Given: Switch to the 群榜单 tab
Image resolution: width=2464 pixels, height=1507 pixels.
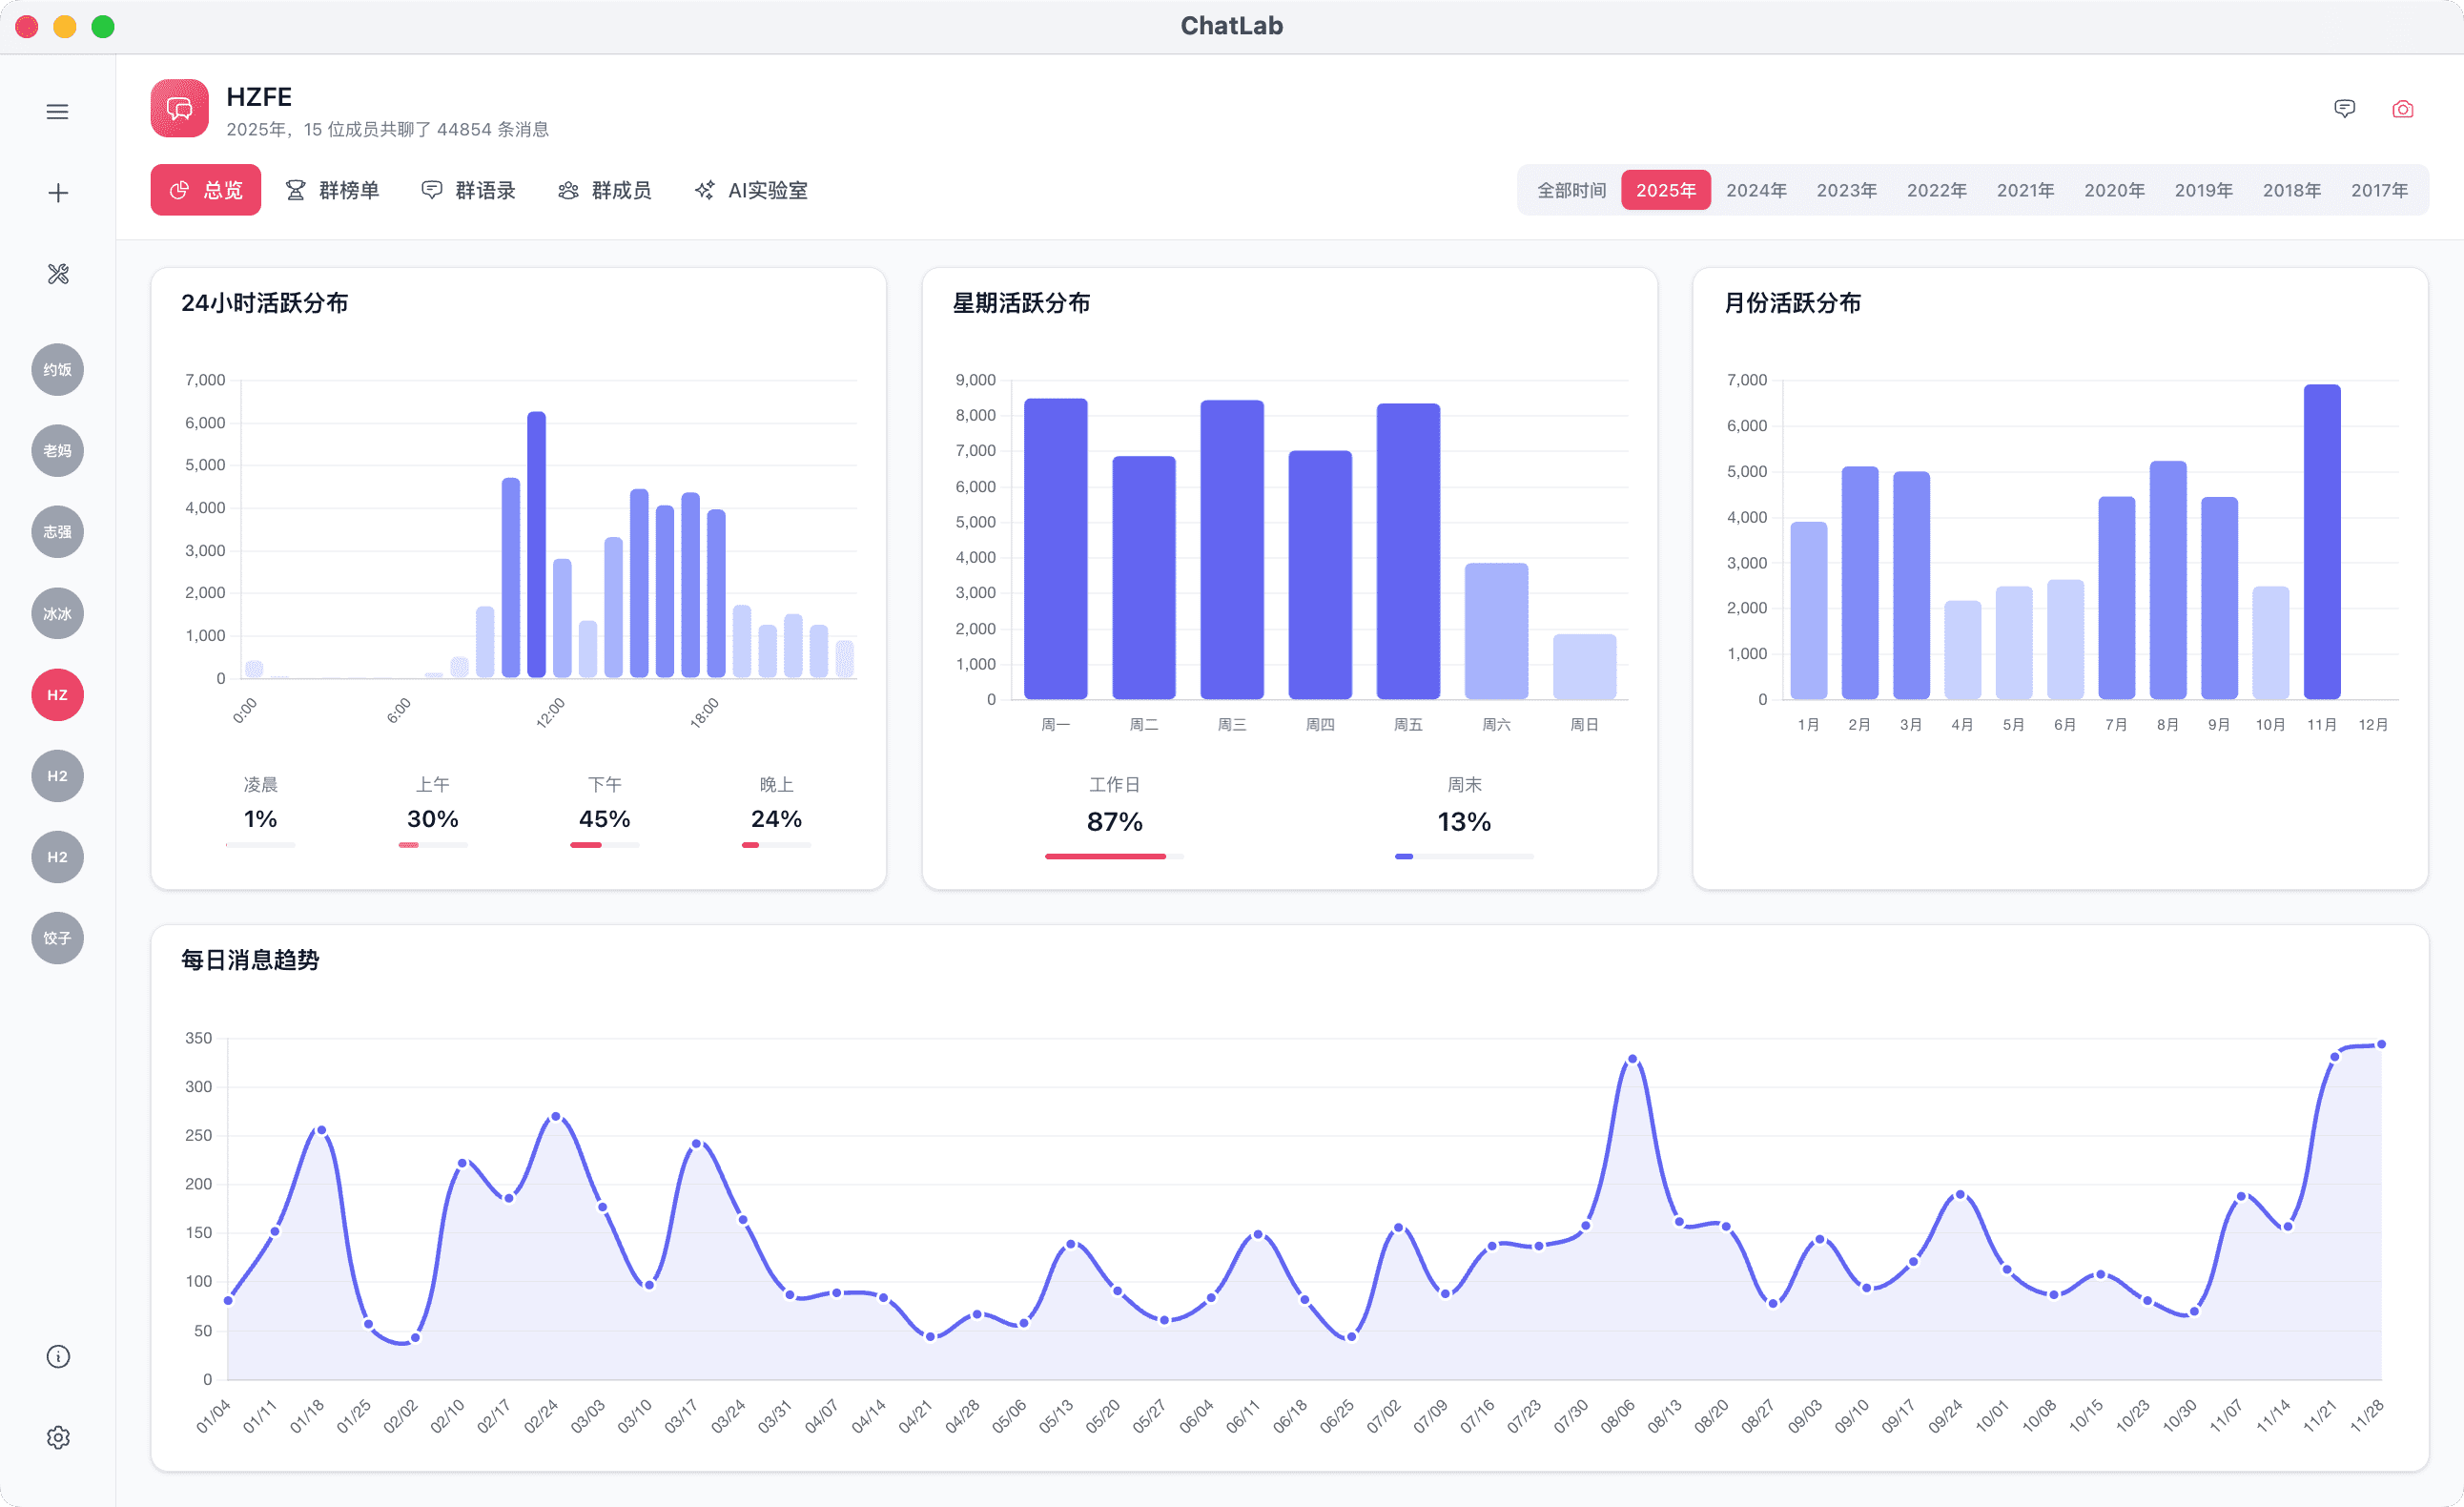Looking at the screenshot, I should (333, 190).
